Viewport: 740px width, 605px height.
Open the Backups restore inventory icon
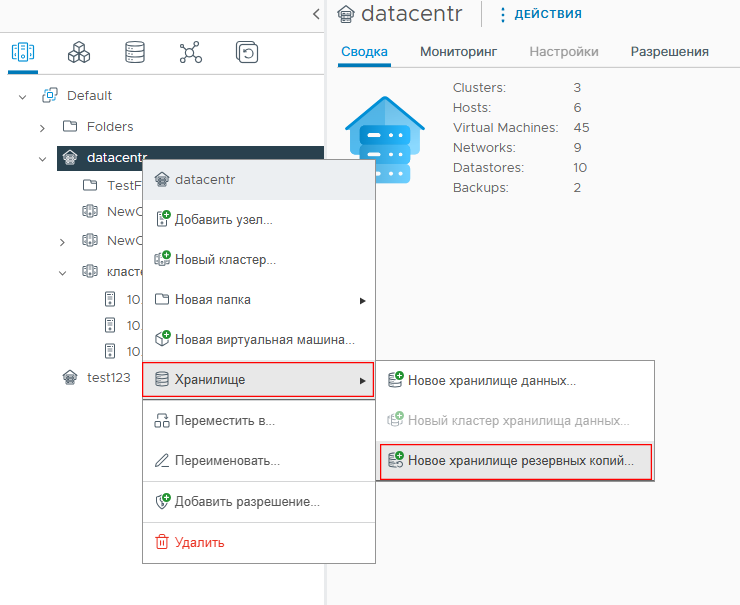pos(247,52)
